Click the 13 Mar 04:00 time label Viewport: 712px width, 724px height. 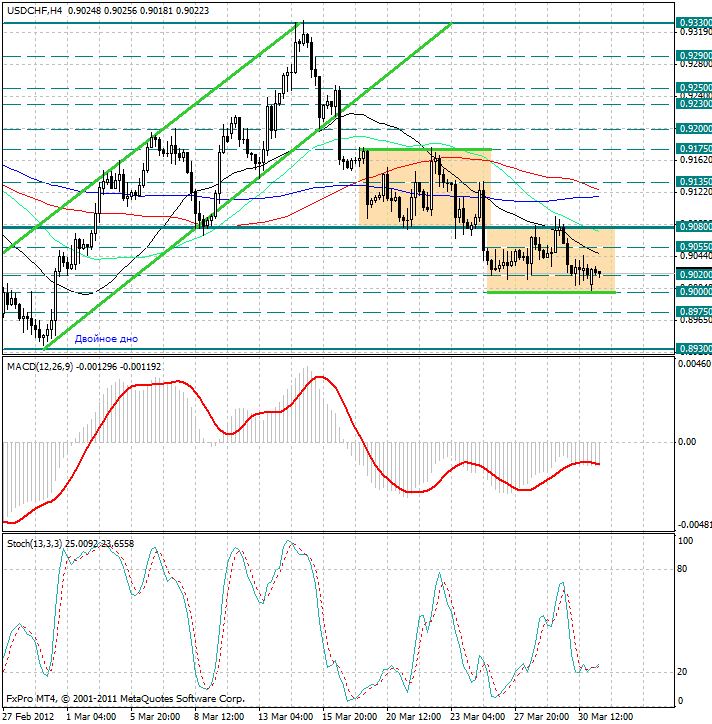click(x=285, y=717)
